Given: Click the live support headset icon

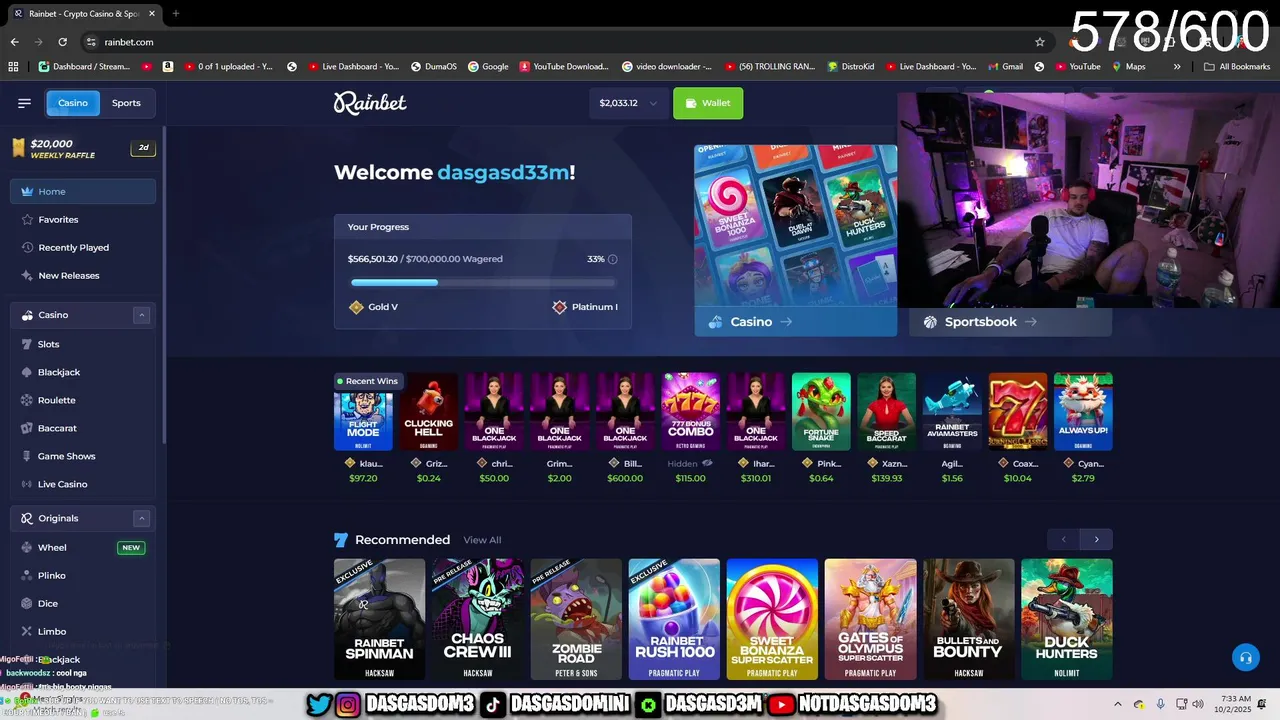Looking at the screenshot, I should 1245,657.
